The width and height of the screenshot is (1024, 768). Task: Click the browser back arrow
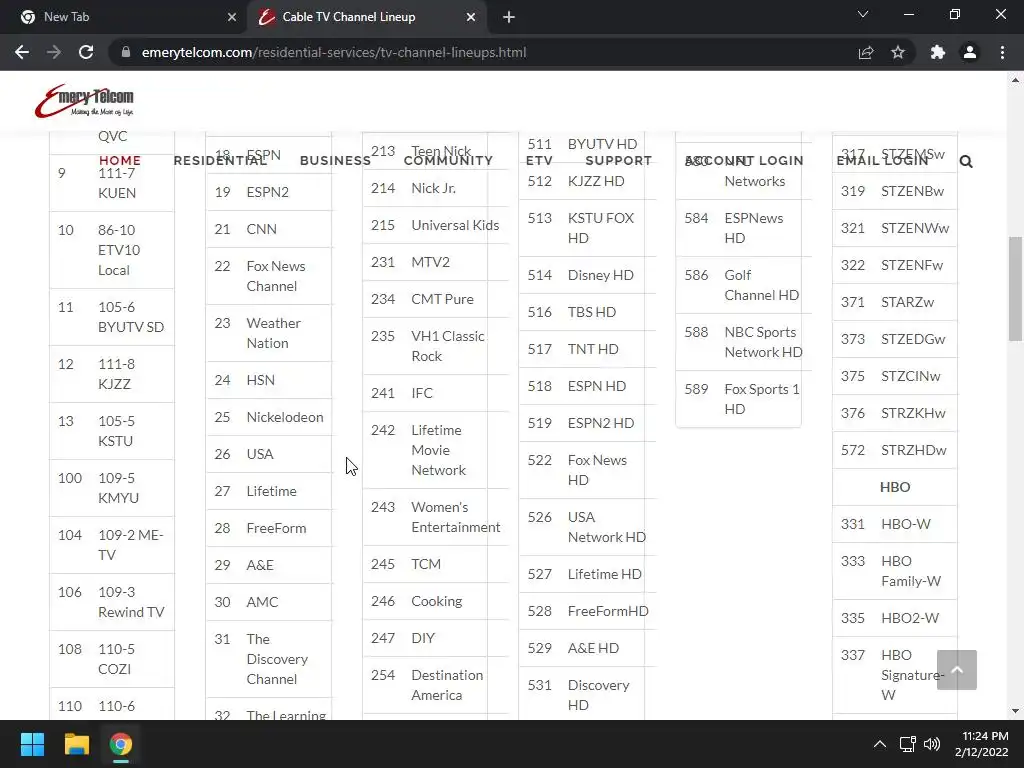click(22, 52)
